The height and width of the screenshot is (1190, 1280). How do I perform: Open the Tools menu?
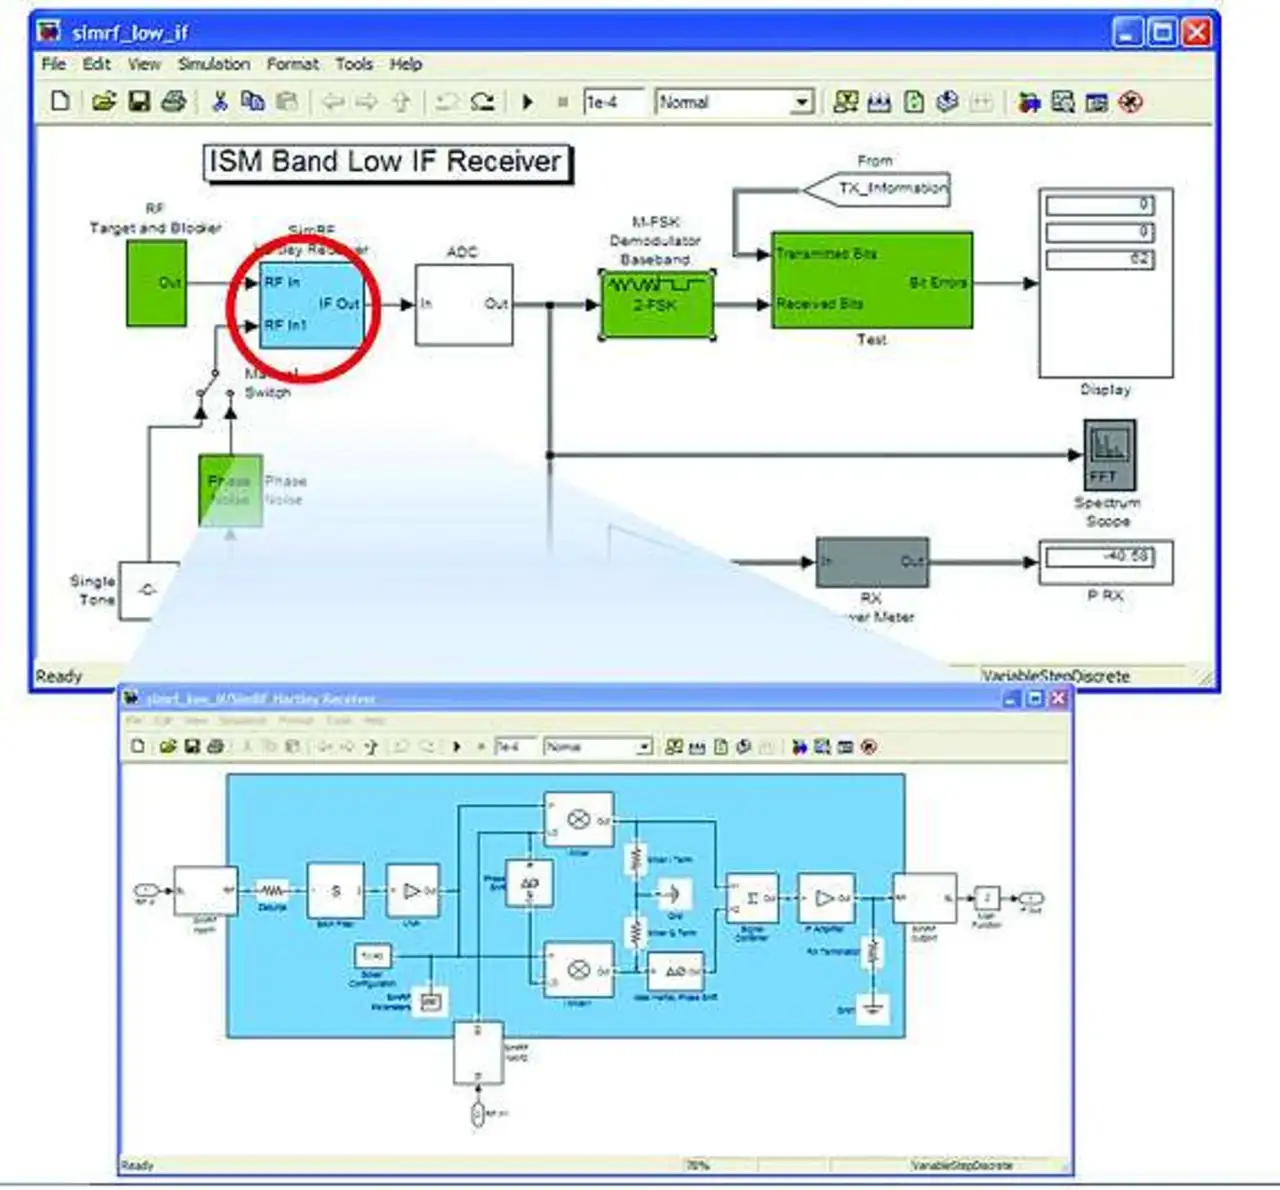[x=354, y=64]
